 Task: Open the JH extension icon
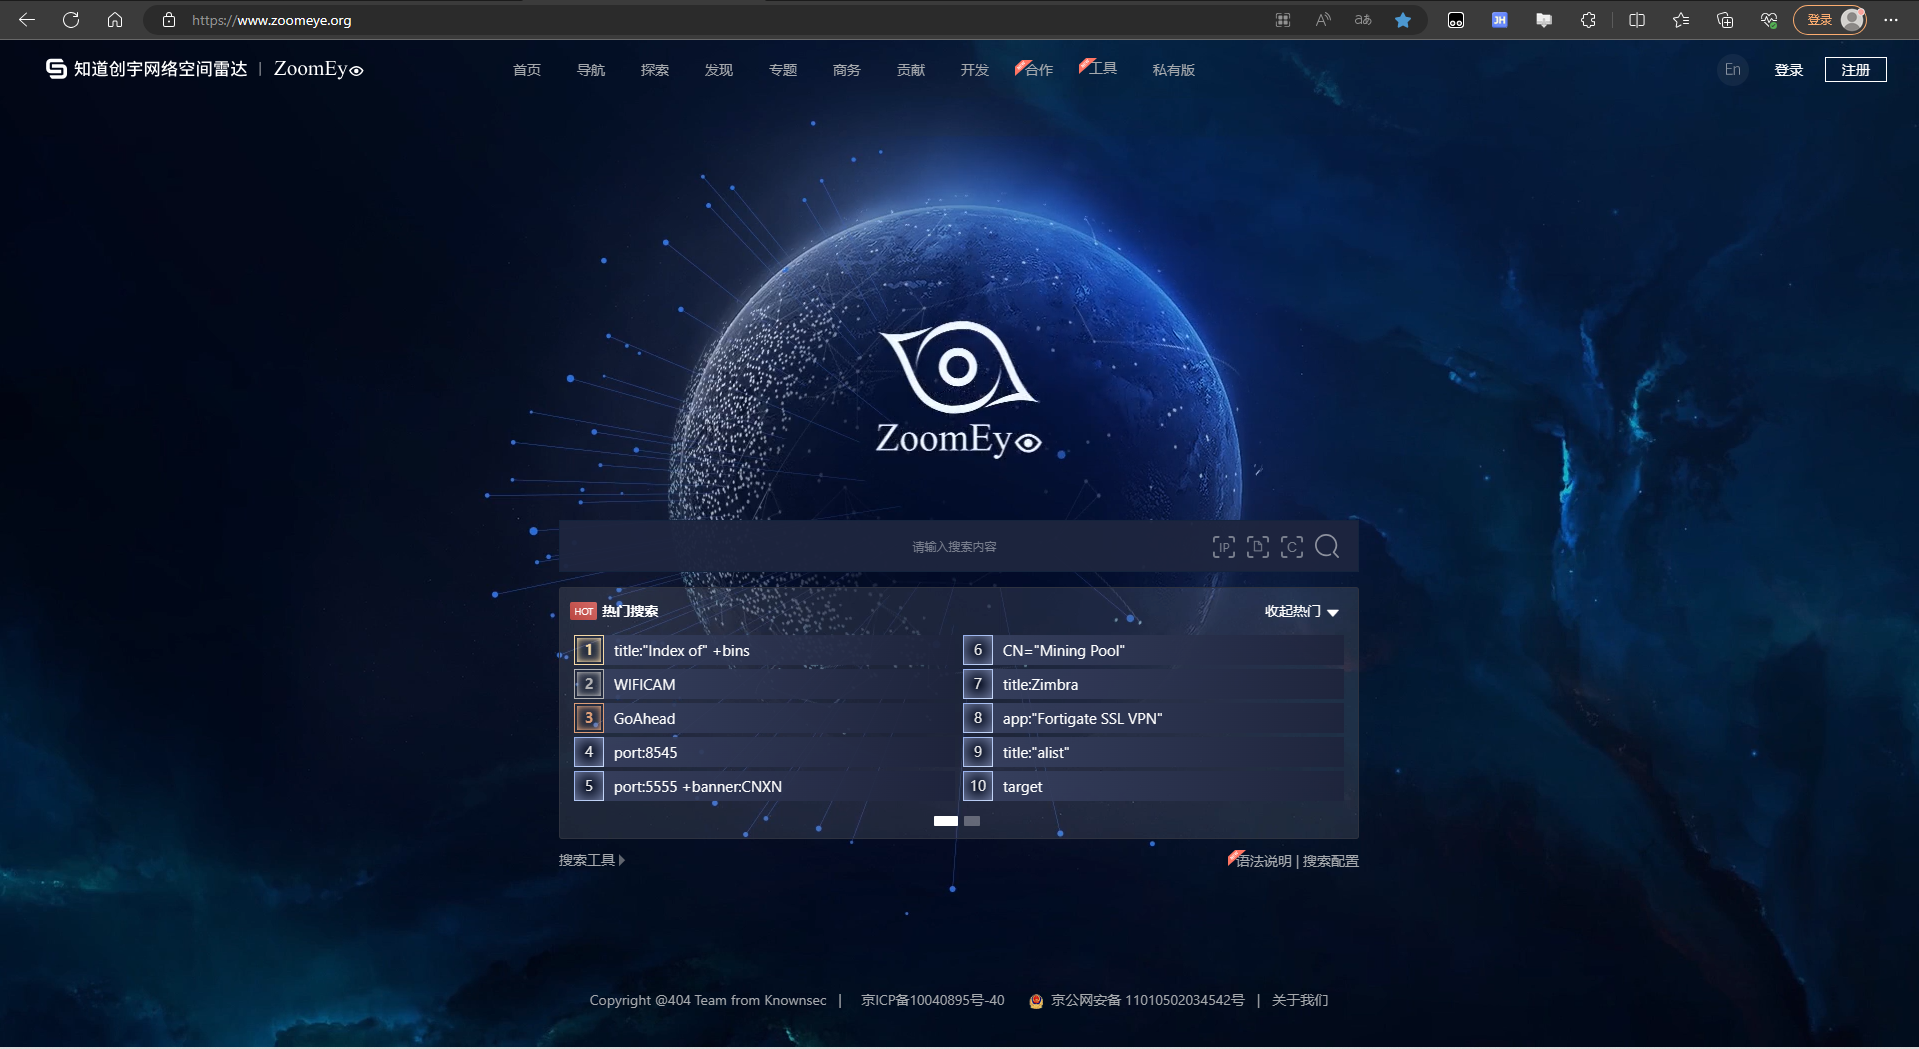1500,20
